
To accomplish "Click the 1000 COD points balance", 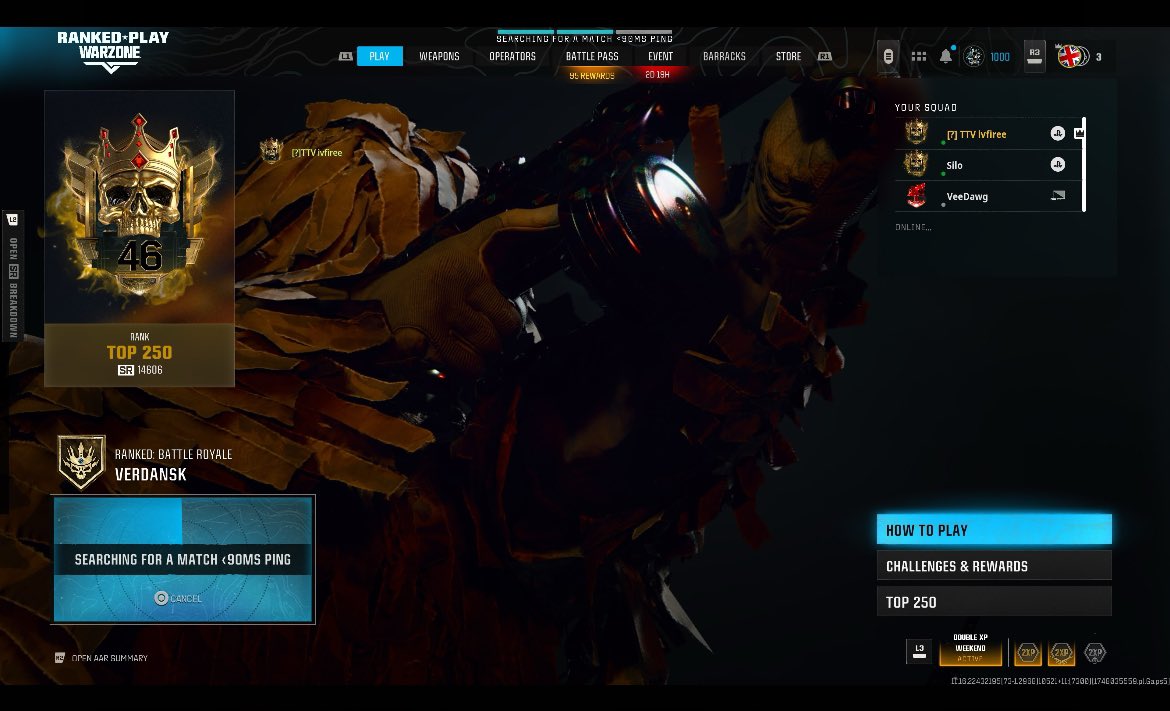I will [1000, 57].
